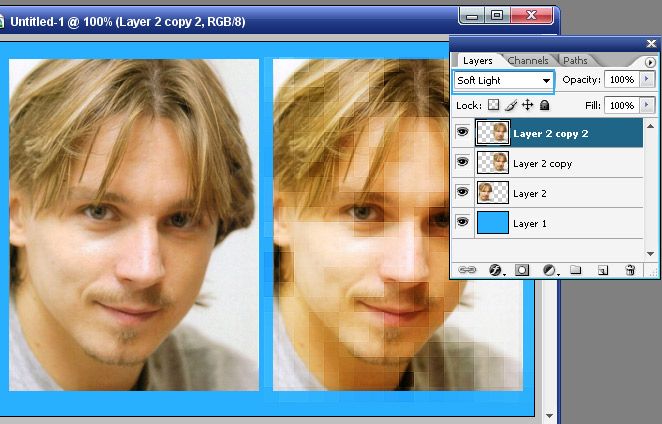This screenshot has width=662, height=424.
Task: Hide Layer 2 visibility eye
Action: pos(463,192)
